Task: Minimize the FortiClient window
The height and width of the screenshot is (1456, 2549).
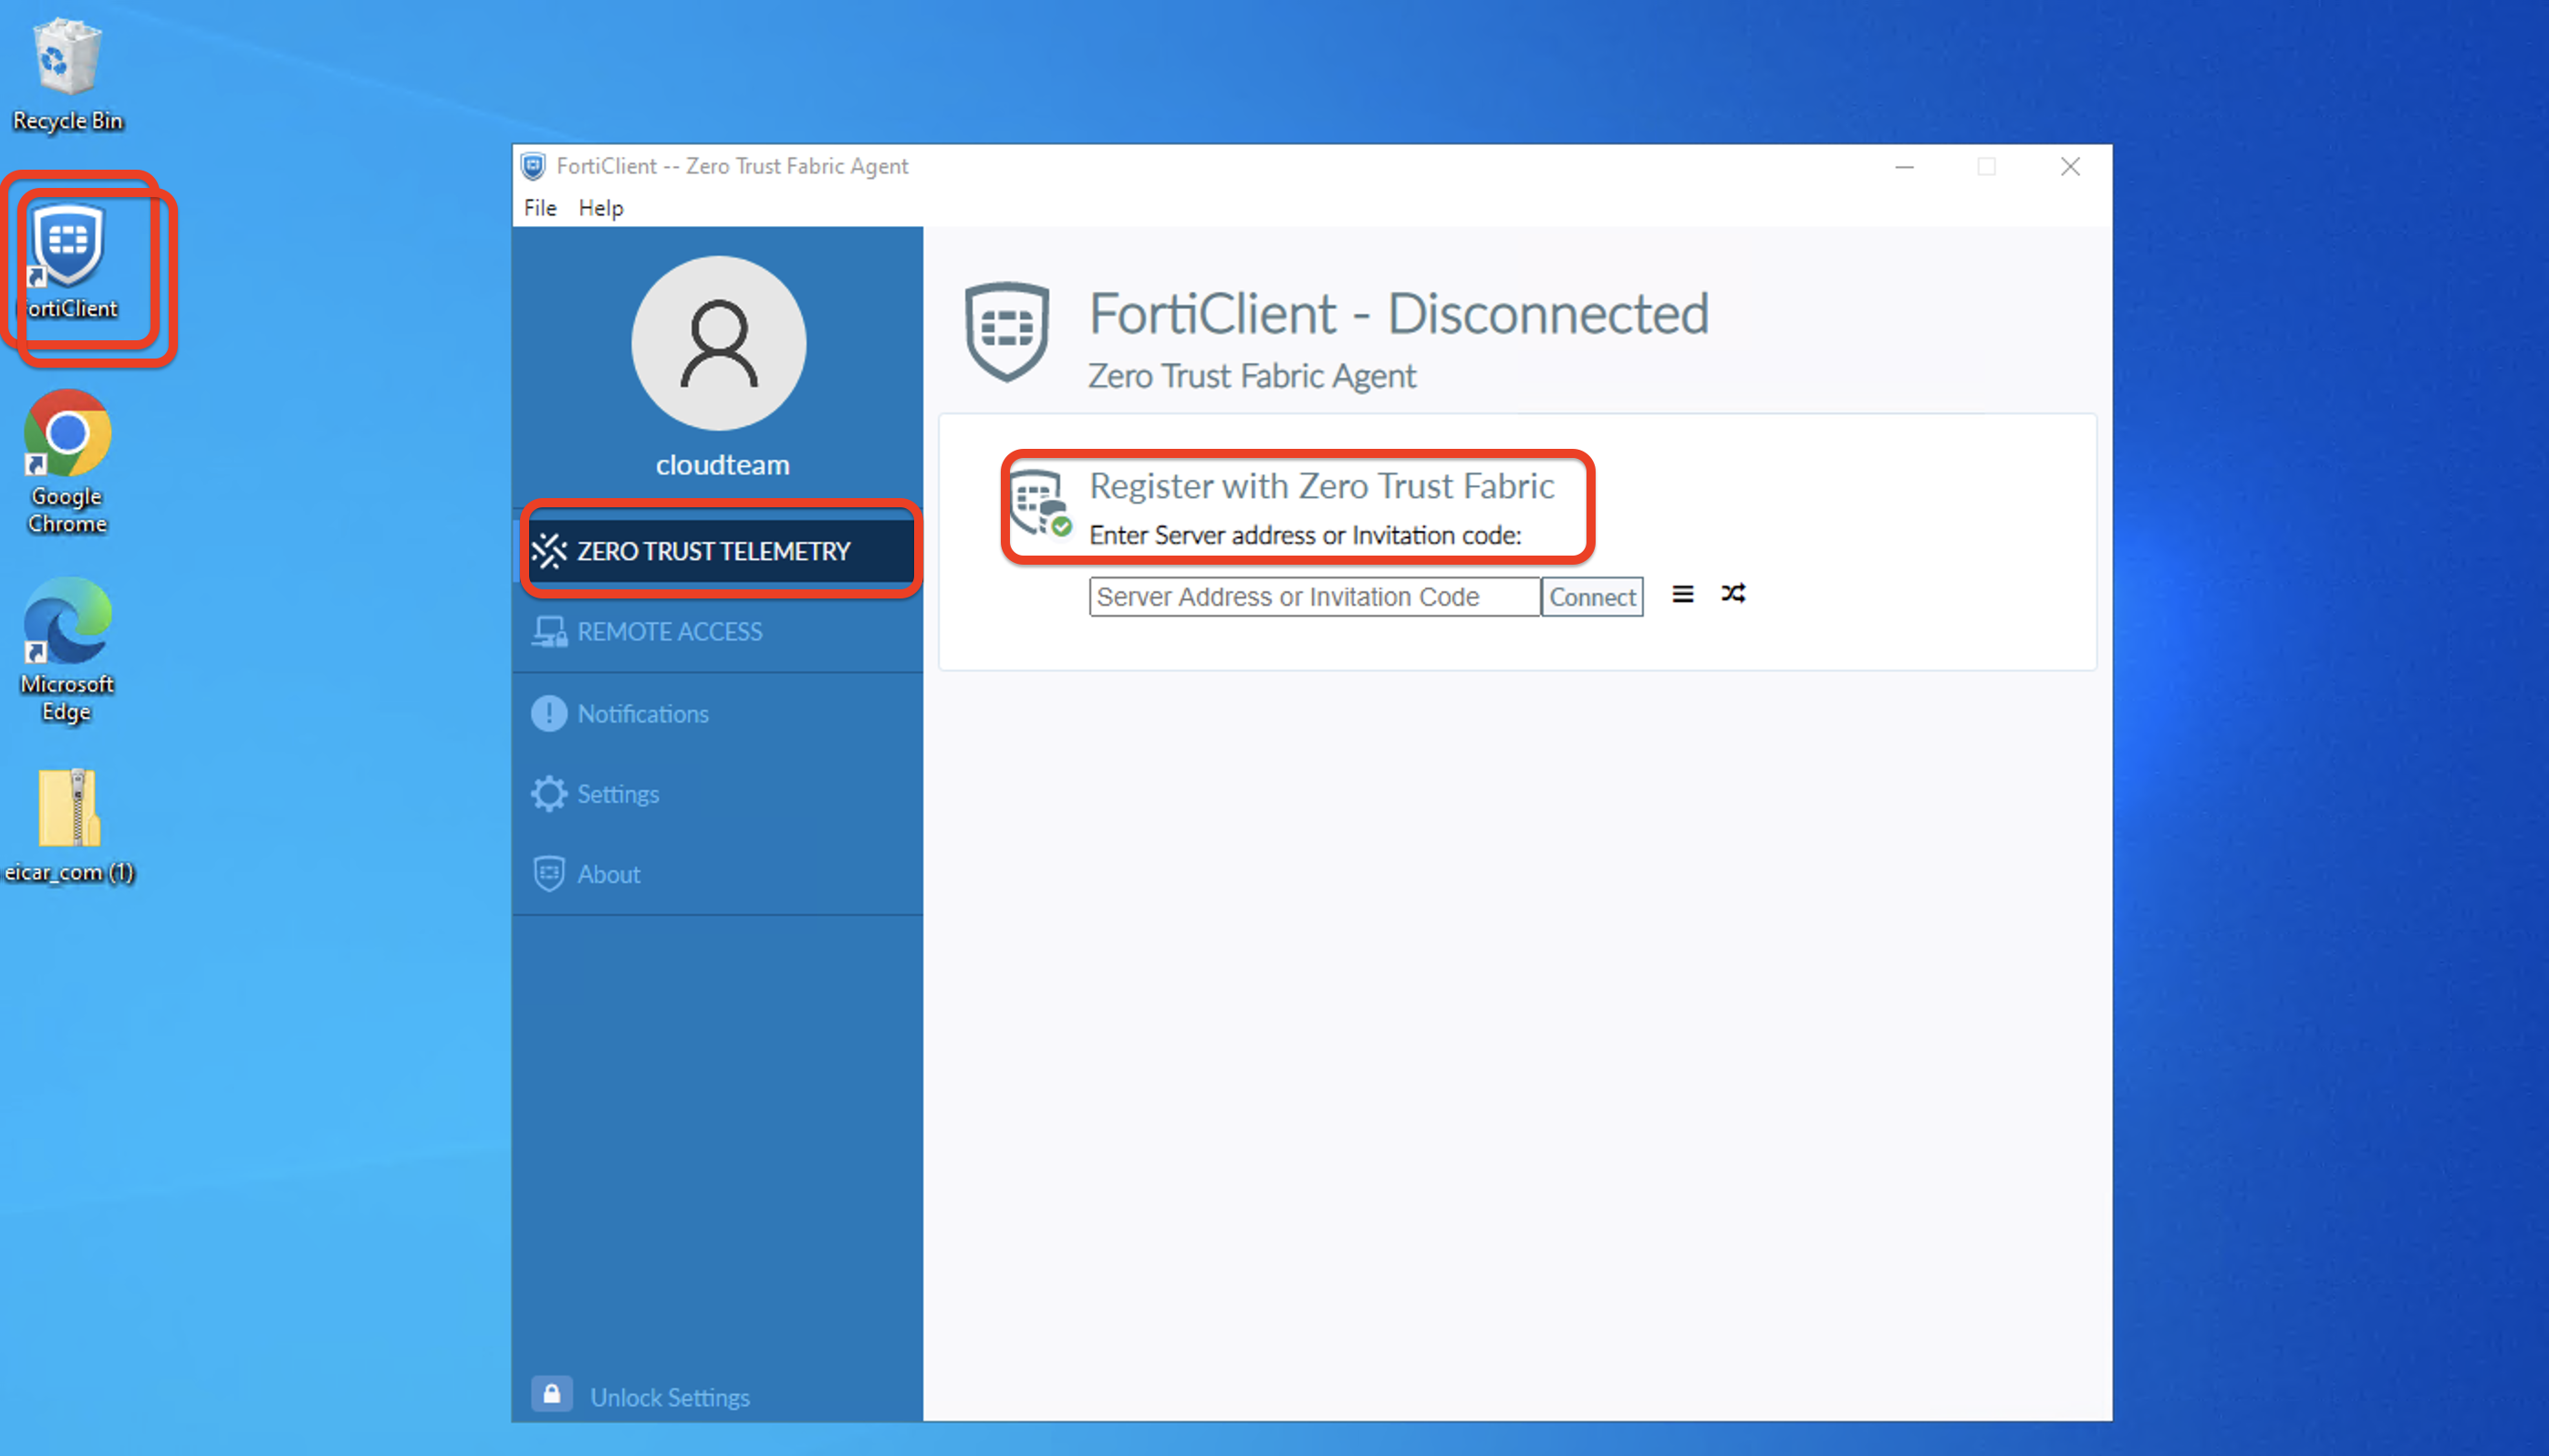Action: 1904,166
